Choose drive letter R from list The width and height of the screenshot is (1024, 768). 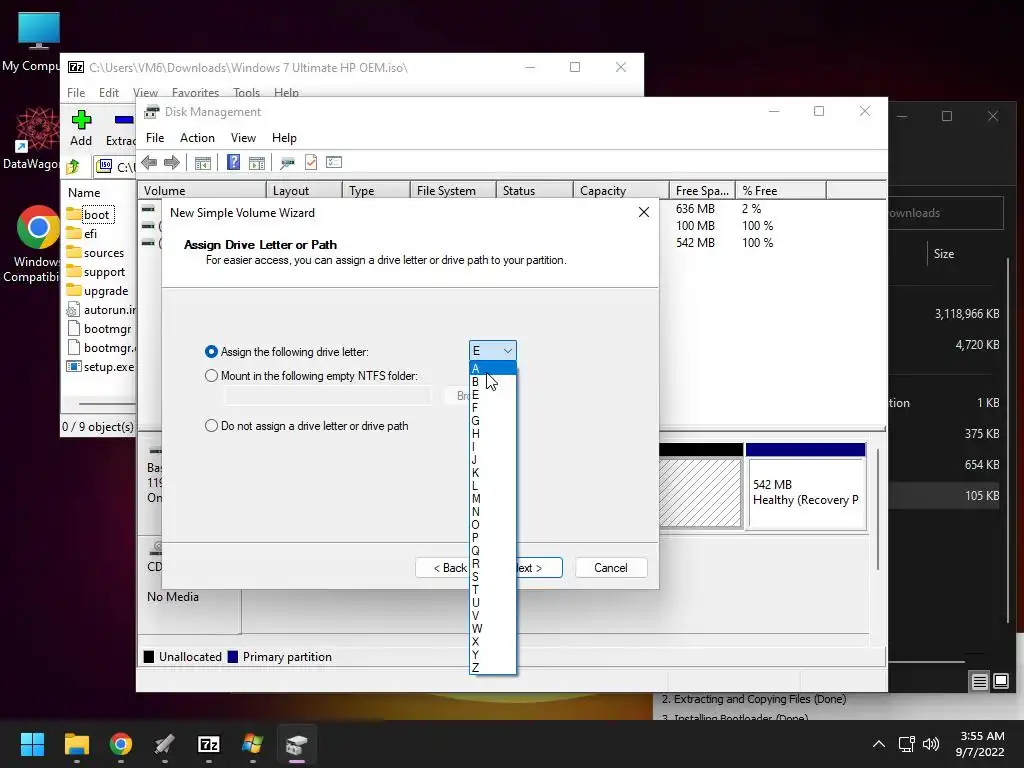pos(493,564)
